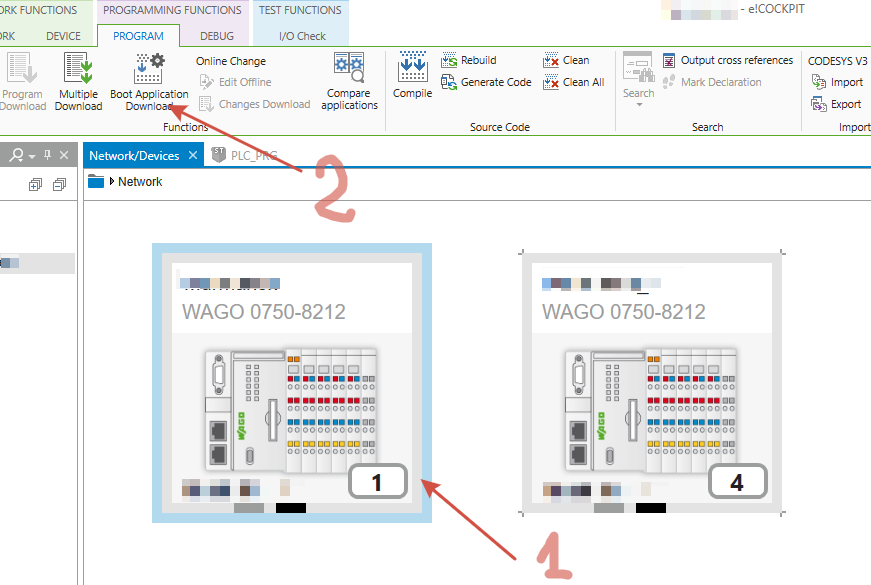Click the Clean All icon
871x585 pixels.
551,82
